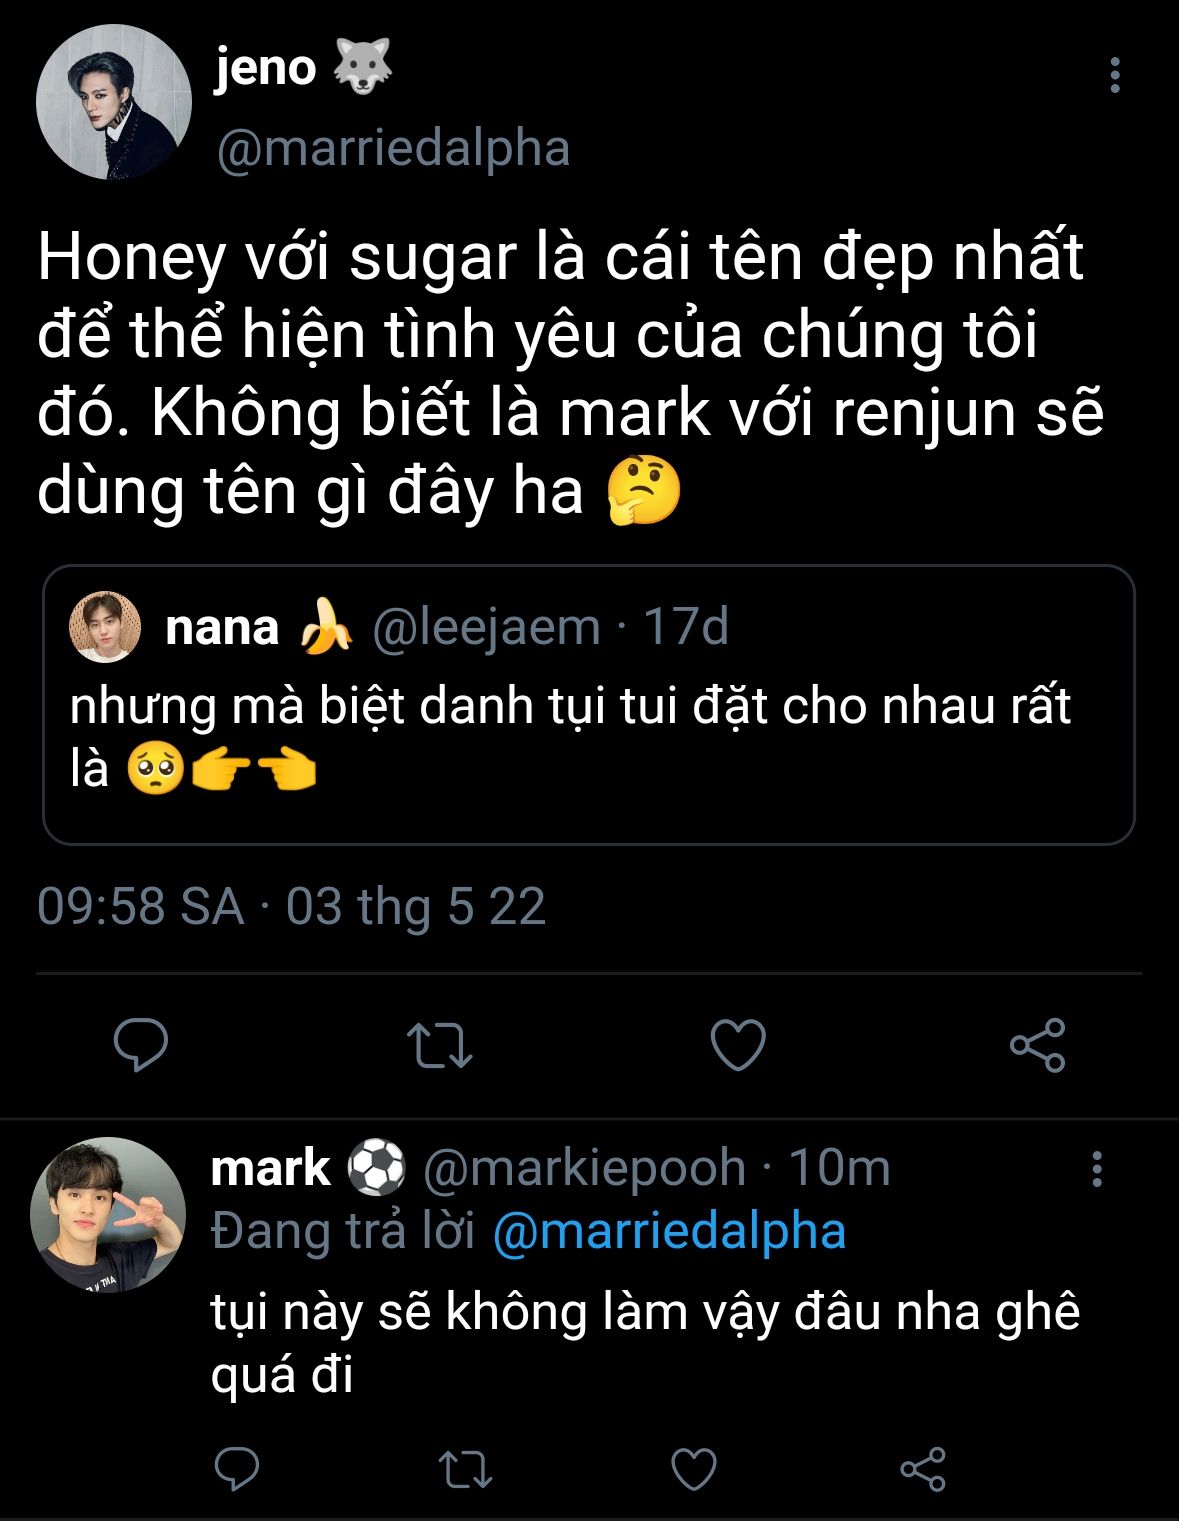Open the @marriedalpha mention link in reply
This screenshot has height=1521, width=1179.
669,1231
